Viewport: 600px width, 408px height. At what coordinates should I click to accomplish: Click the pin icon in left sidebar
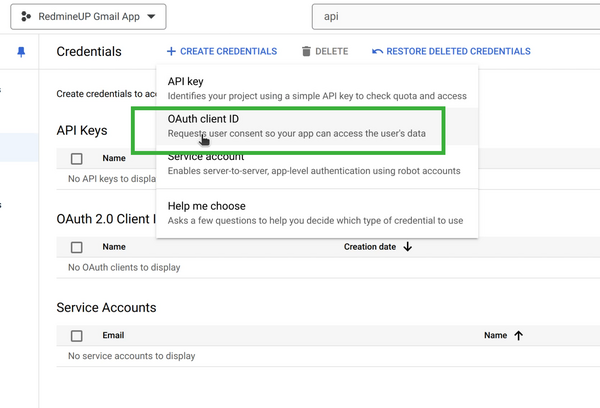click(x=22, y=52)
